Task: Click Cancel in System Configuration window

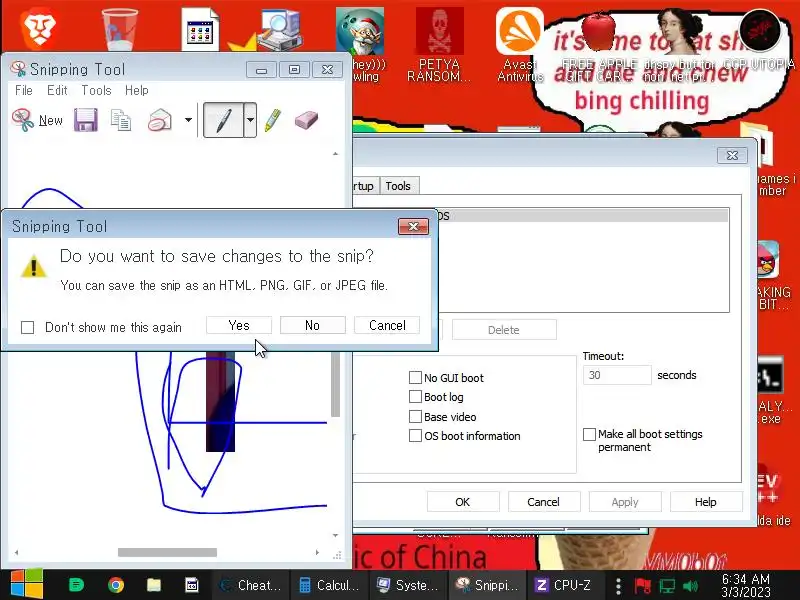Action: coord(543,502)
